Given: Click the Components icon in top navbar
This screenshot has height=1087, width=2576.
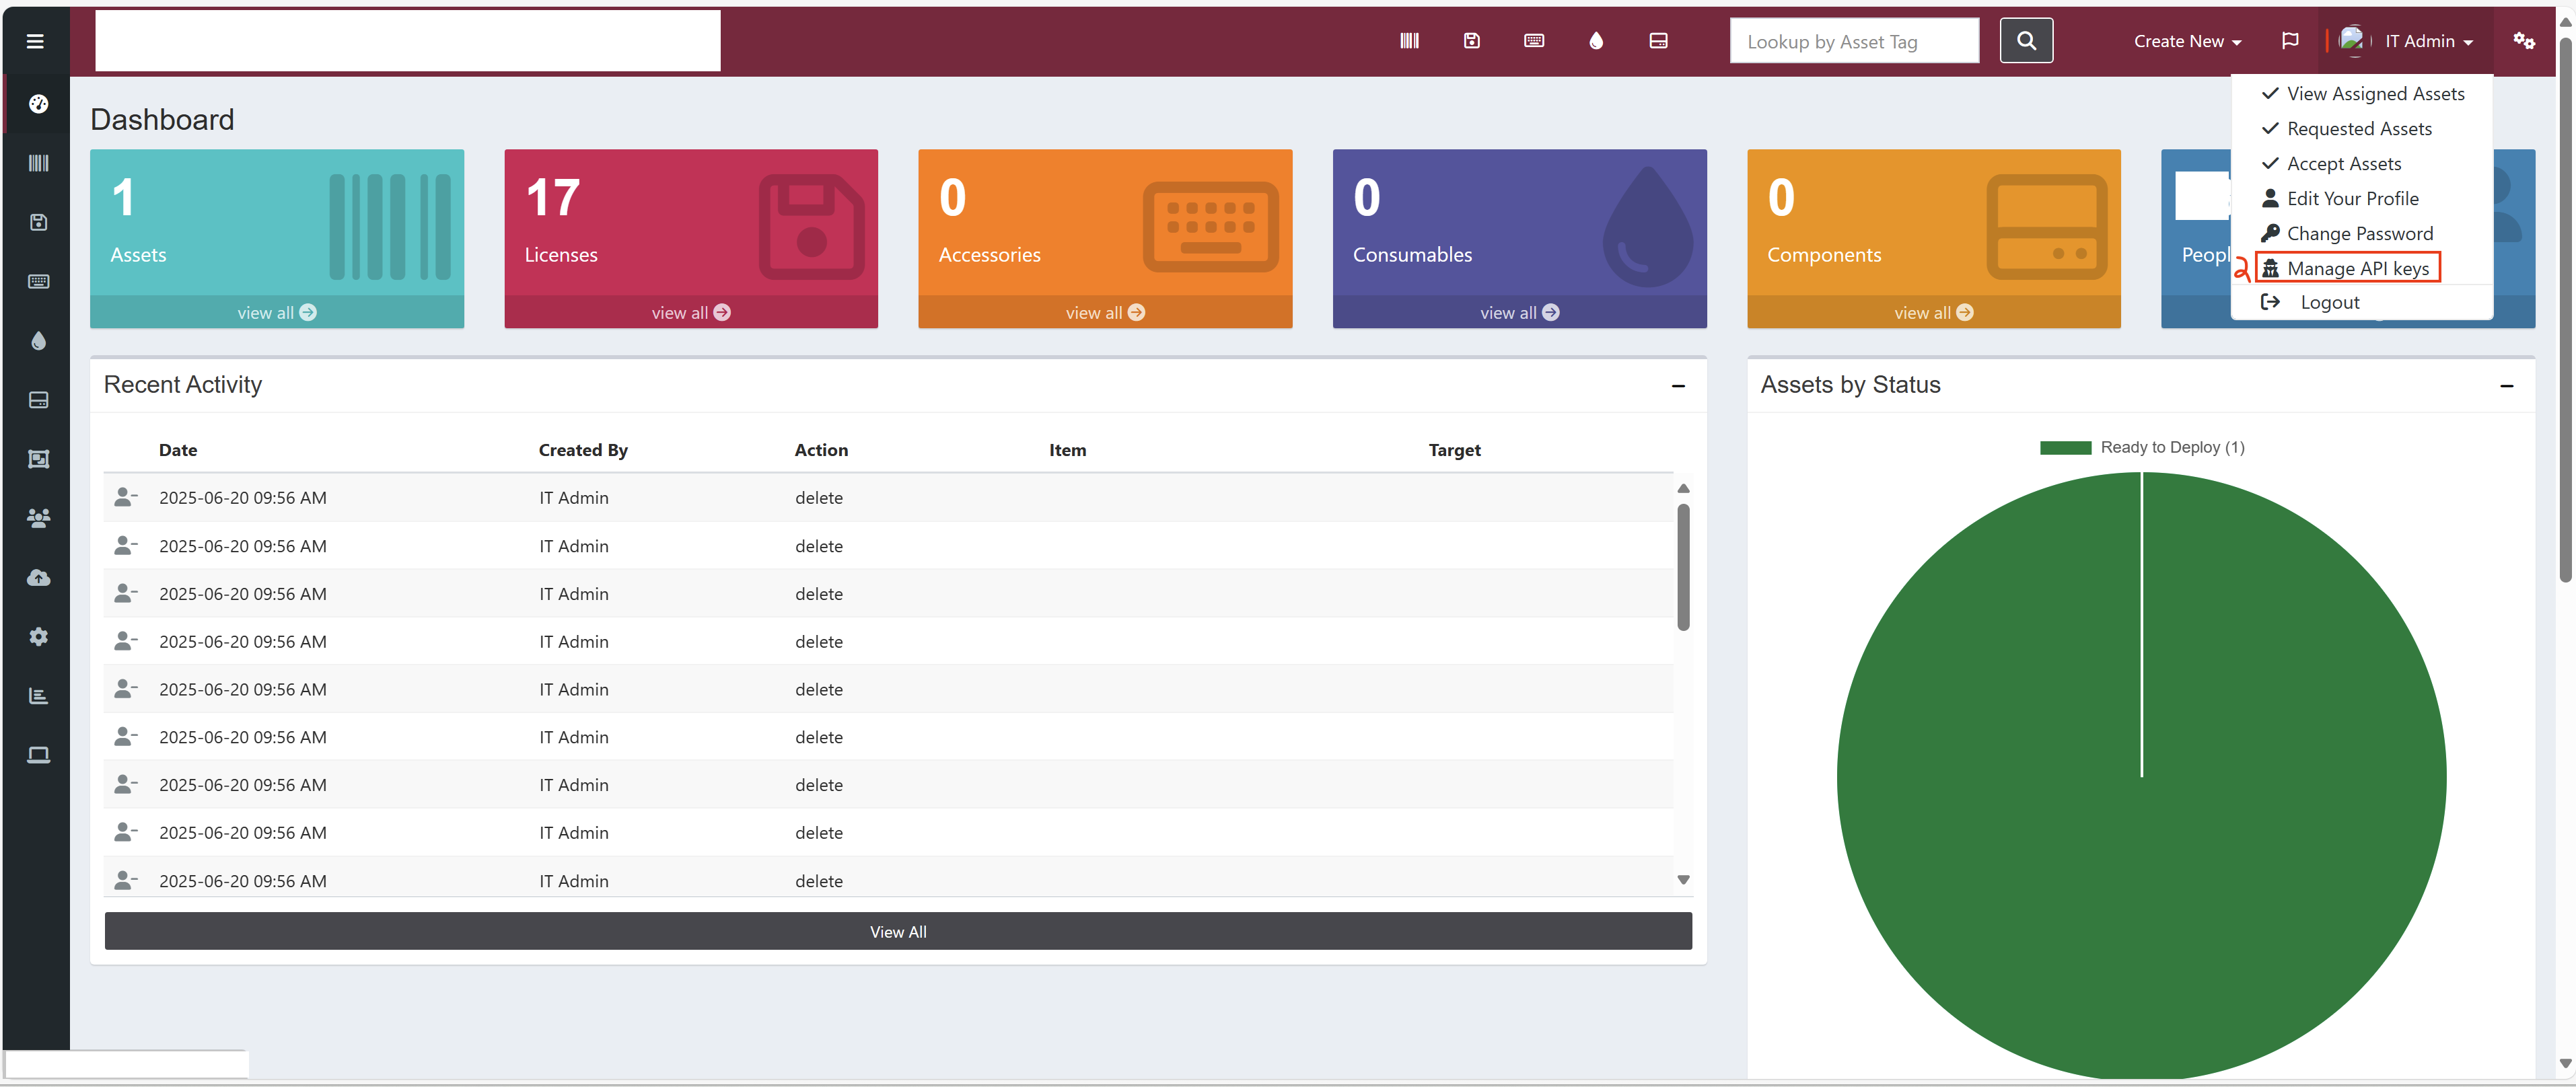Looking at the screenshot, I should pos(1658,41).
